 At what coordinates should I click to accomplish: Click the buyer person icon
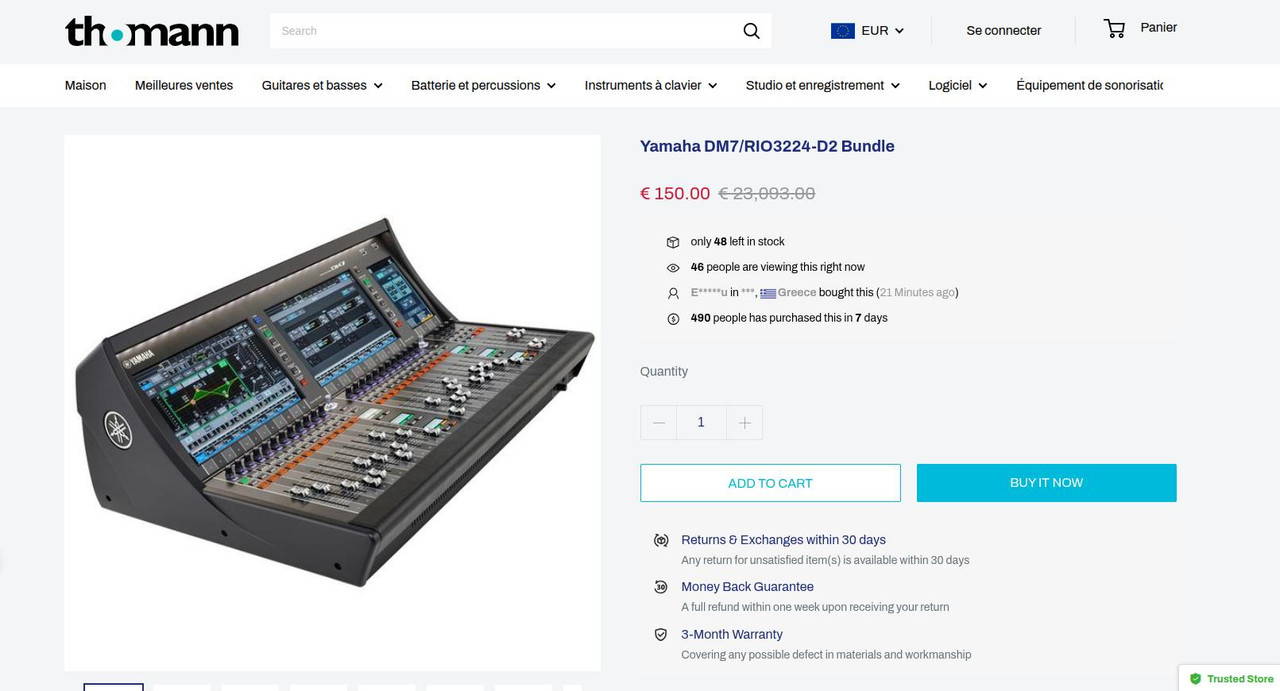click(x=673, y=293)
